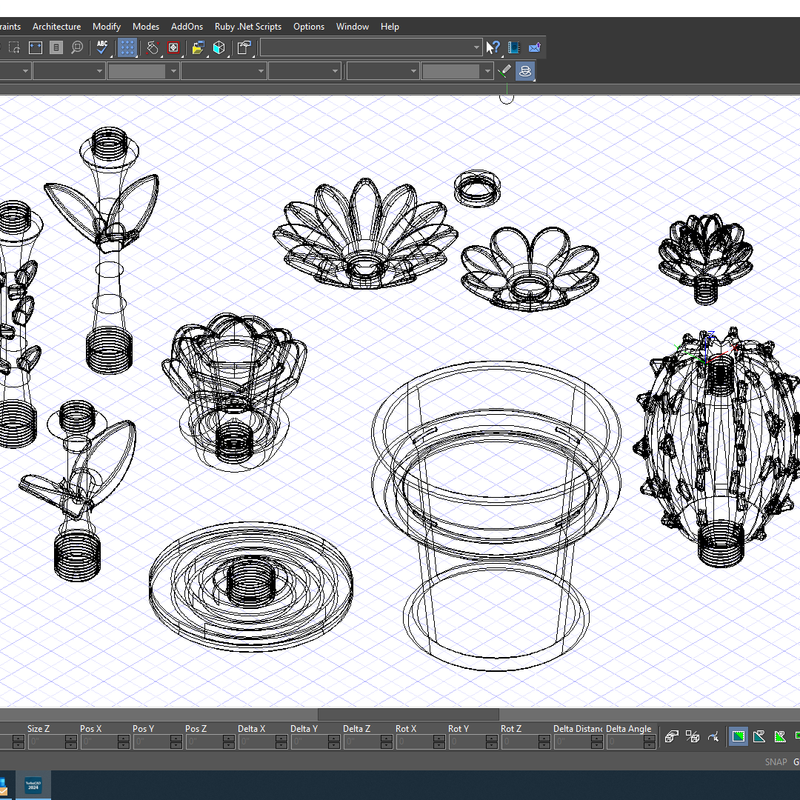Expand the fifth property dropdown

335,71
